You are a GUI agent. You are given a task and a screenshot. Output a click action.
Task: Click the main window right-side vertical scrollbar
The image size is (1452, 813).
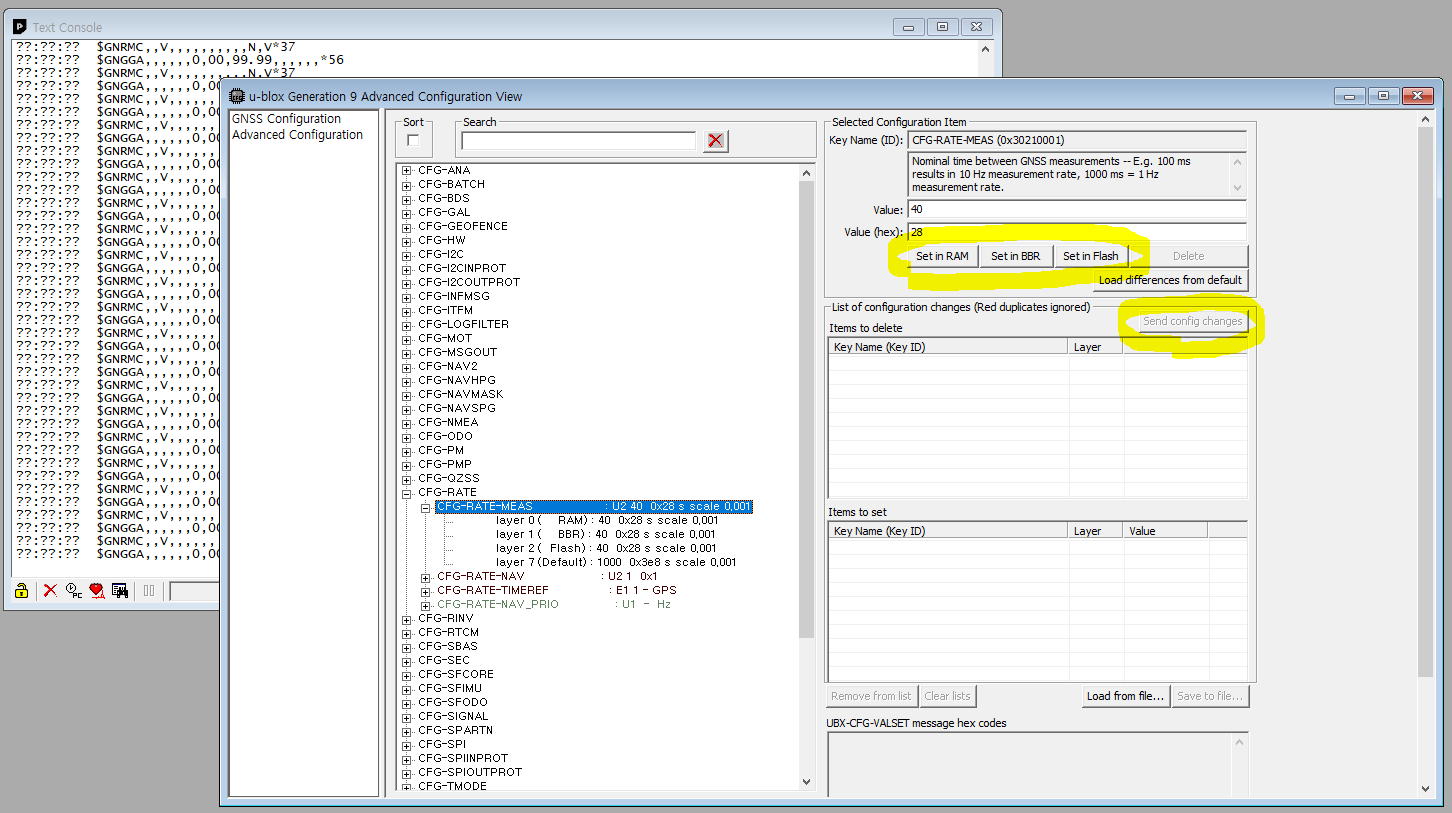tap(1426, 402)
